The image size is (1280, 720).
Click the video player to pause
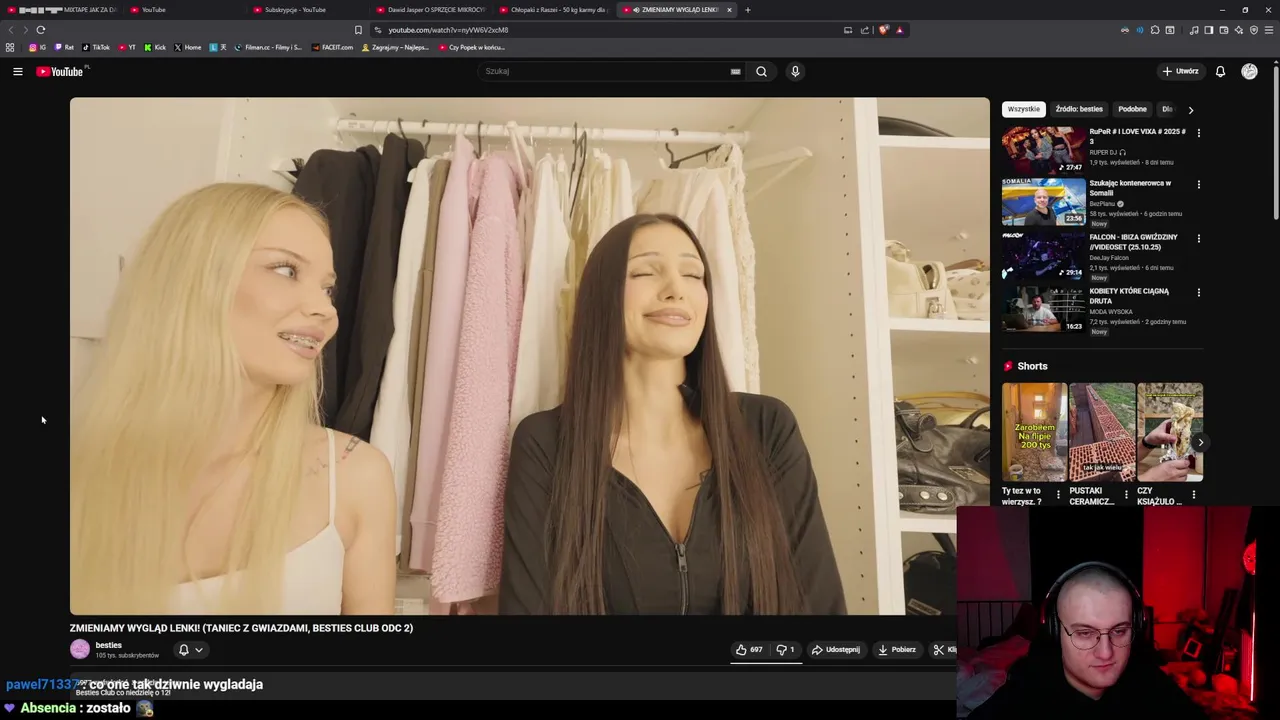529,356
